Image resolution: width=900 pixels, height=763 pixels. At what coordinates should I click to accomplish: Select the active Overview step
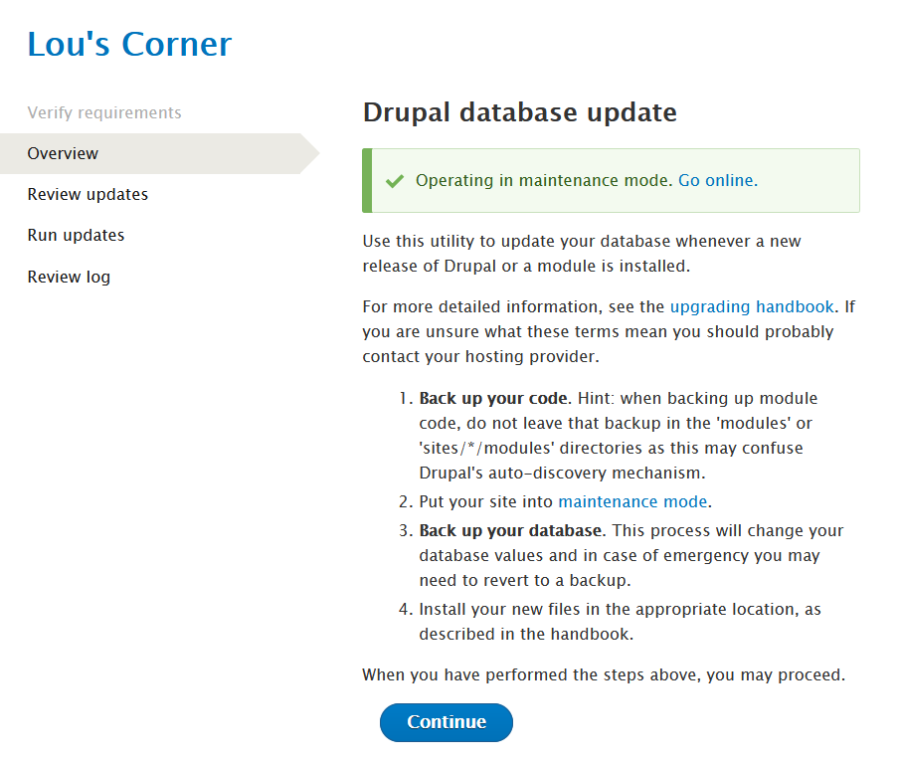(63, 154)
